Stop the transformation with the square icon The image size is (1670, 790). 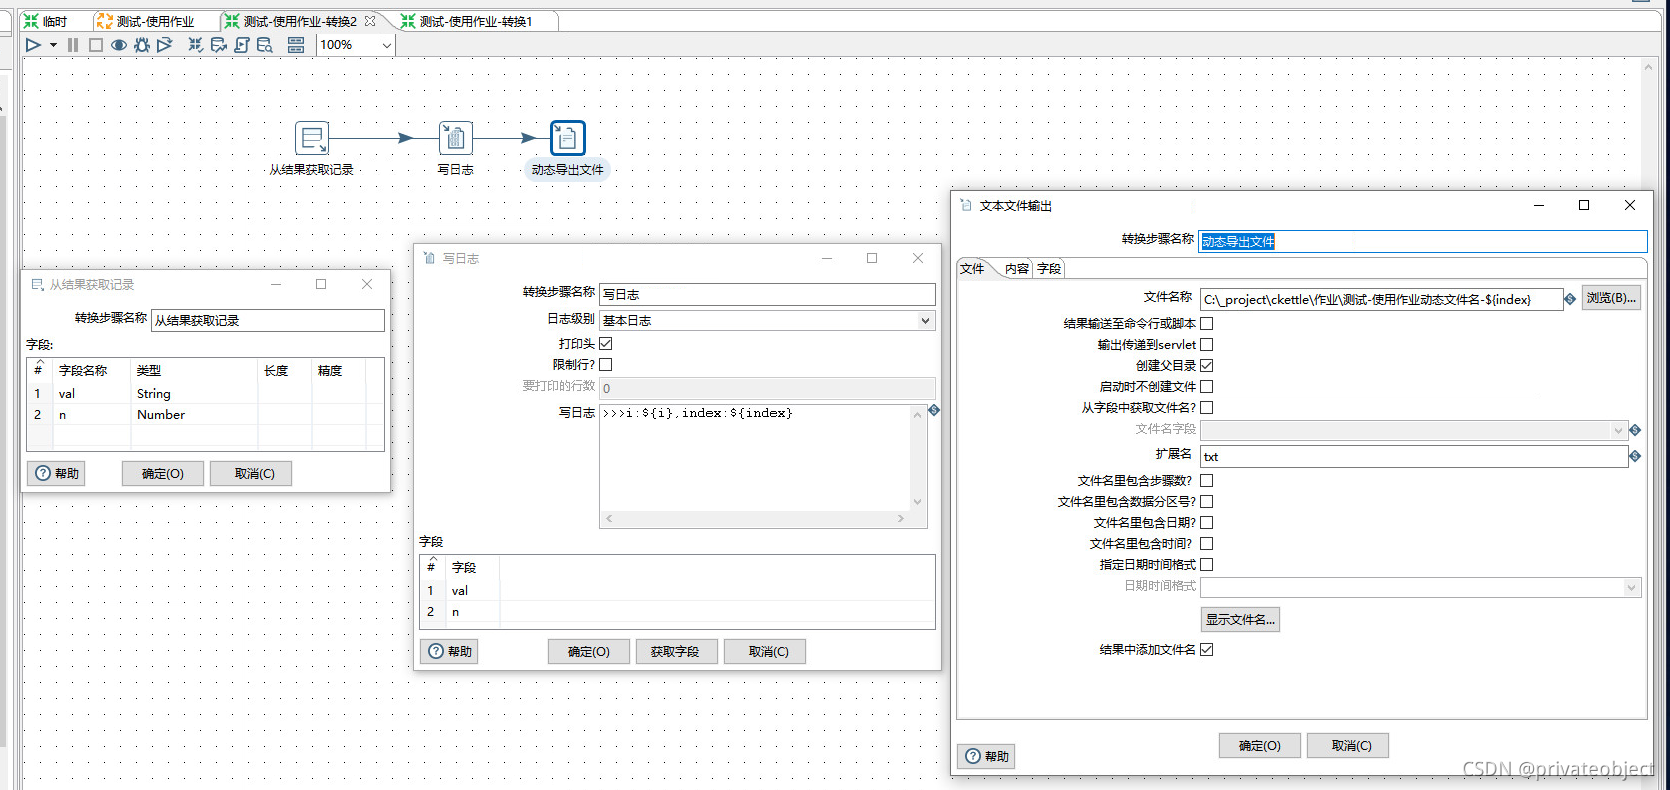[96, 45]
